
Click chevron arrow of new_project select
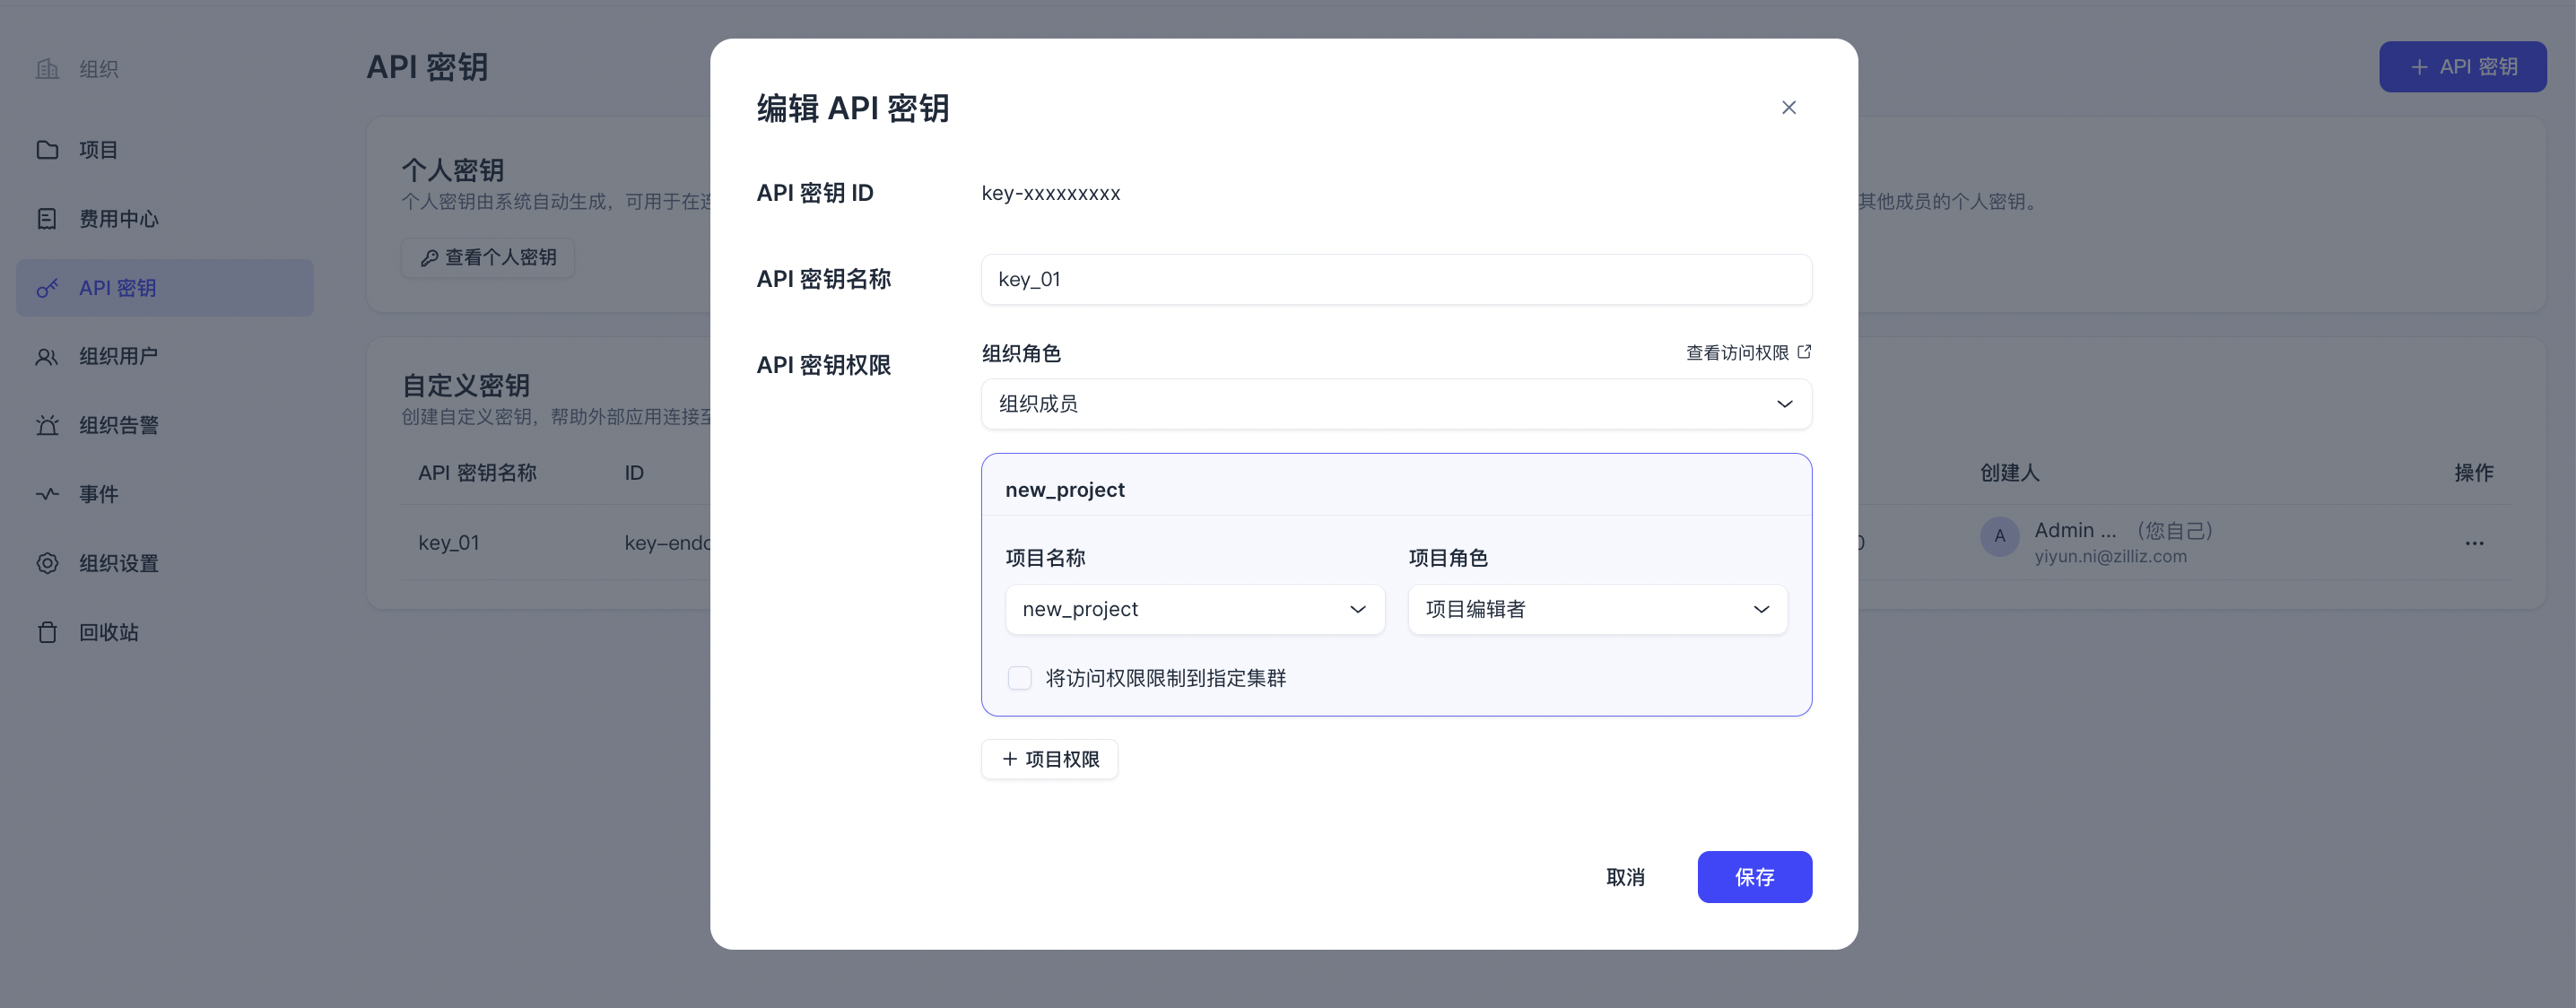click(x=1357, y=609)
